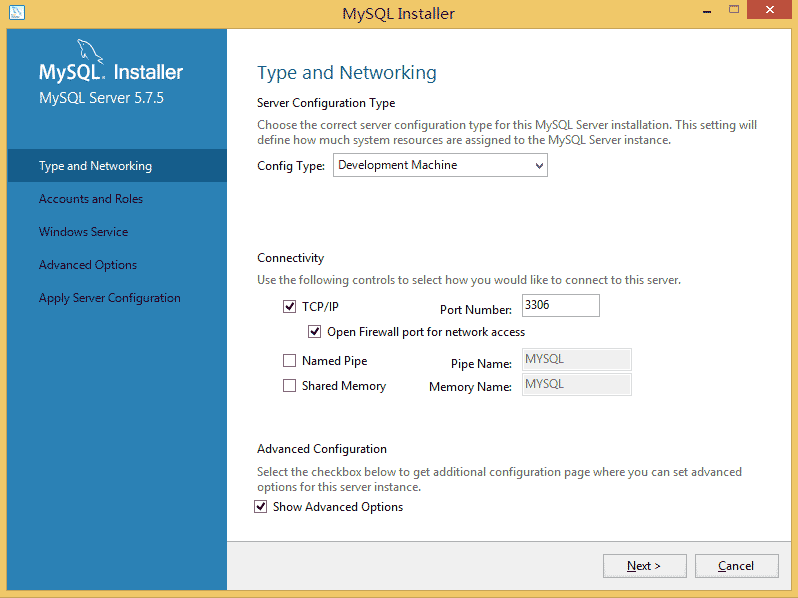Click the Port Number input field
The image size is (798, 598).
pyautogui.click(x=560, y=306)
